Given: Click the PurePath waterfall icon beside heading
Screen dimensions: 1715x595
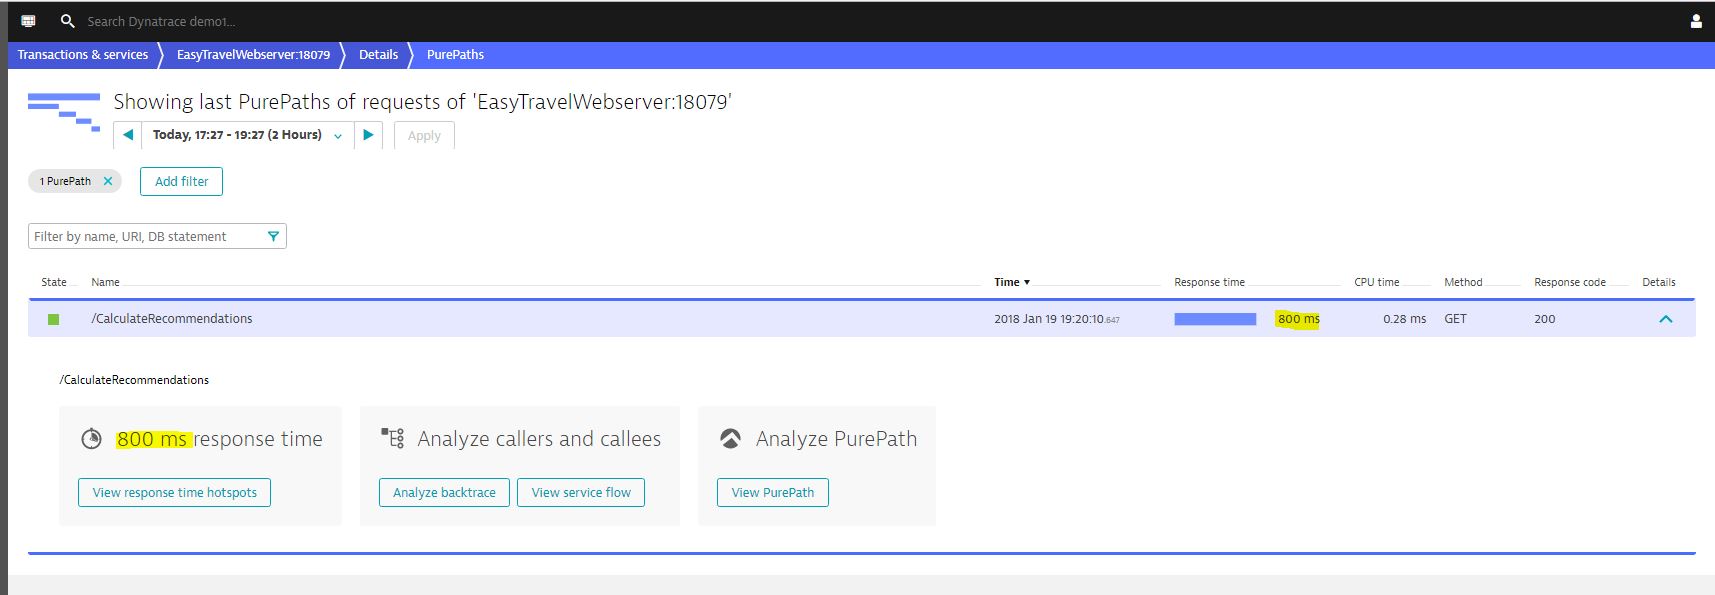Looking at the screenshot, I should click(x=64, y=112).
